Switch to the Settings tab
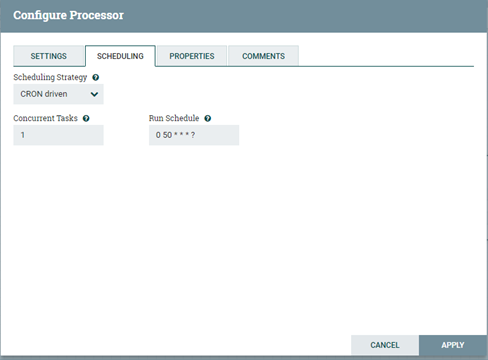This screenshot has width=488, height=360. click(49, 56)
